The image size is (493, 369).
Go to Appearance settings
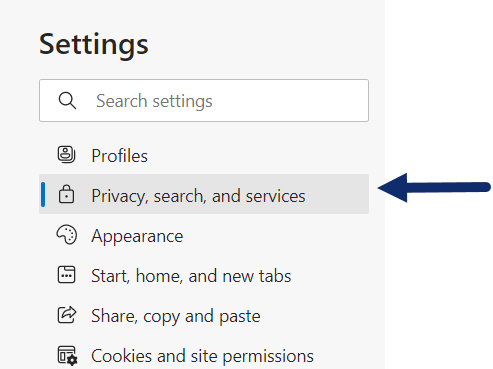coord(137,236)
